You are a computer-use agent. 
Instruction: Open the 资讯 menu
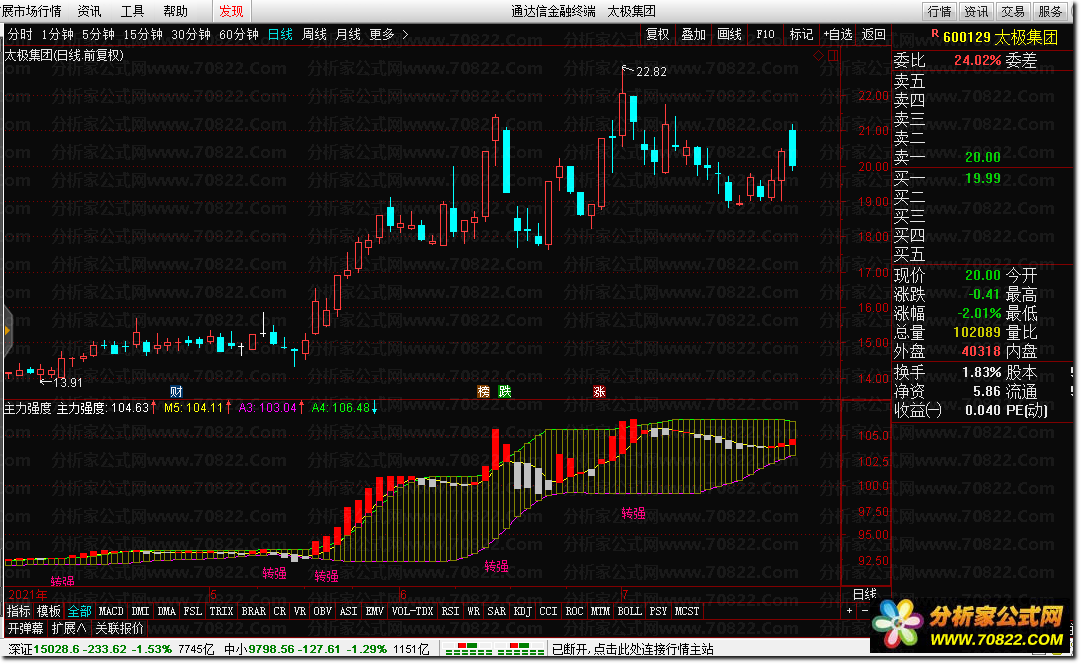coord(89,11)
